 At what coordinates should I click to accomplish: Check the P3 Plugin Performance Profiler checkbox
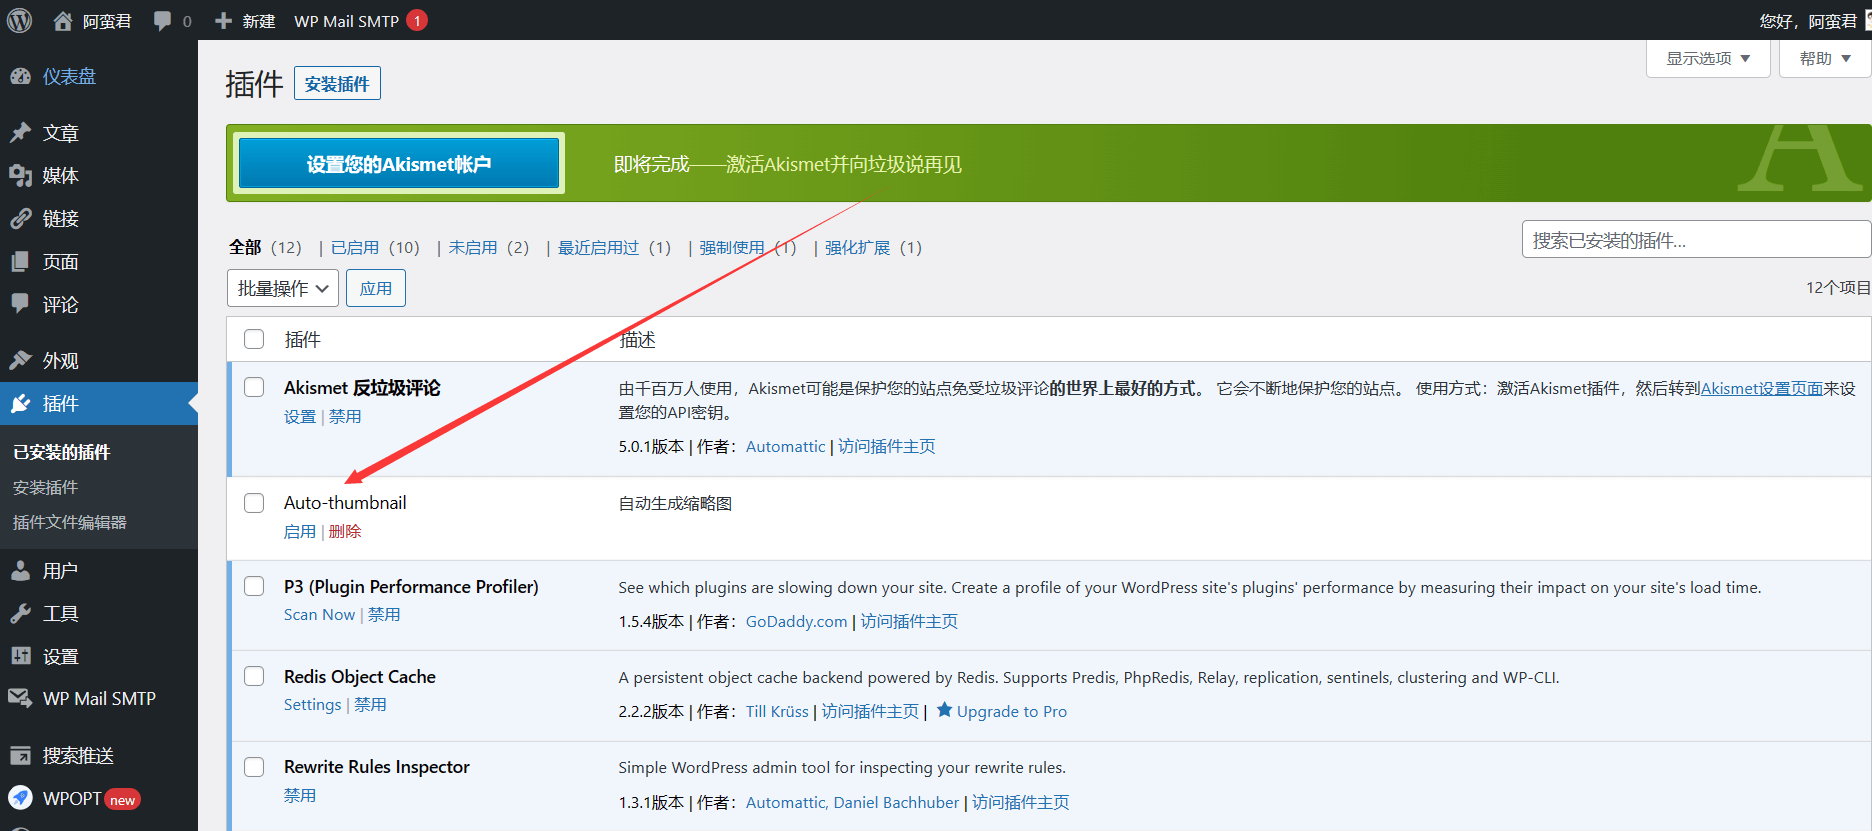[x=254, y=586]
